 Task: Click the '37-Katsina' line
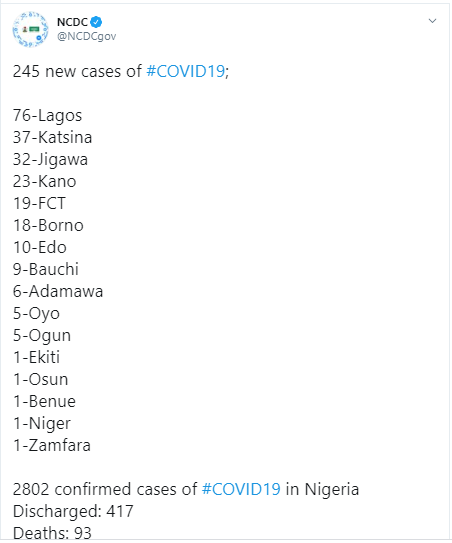[x=53, y=138]
